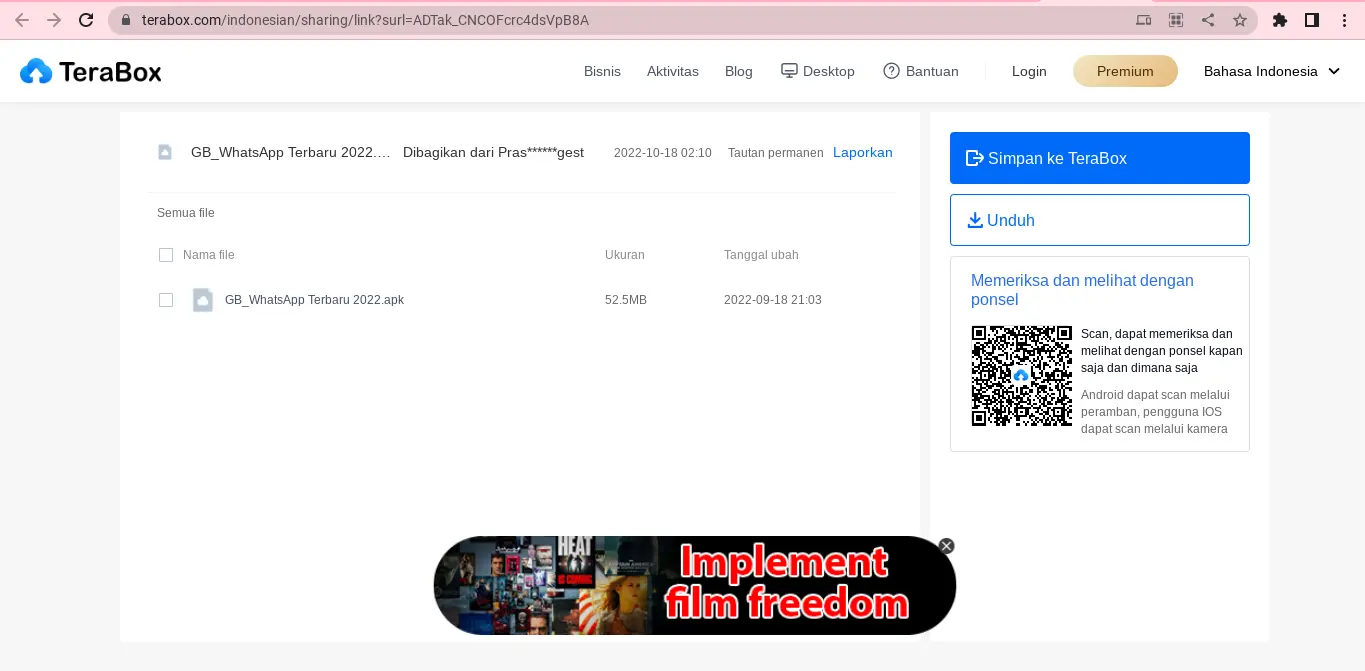Open the Bisnis menu item
1365x671 pixels.
(602, 71)
